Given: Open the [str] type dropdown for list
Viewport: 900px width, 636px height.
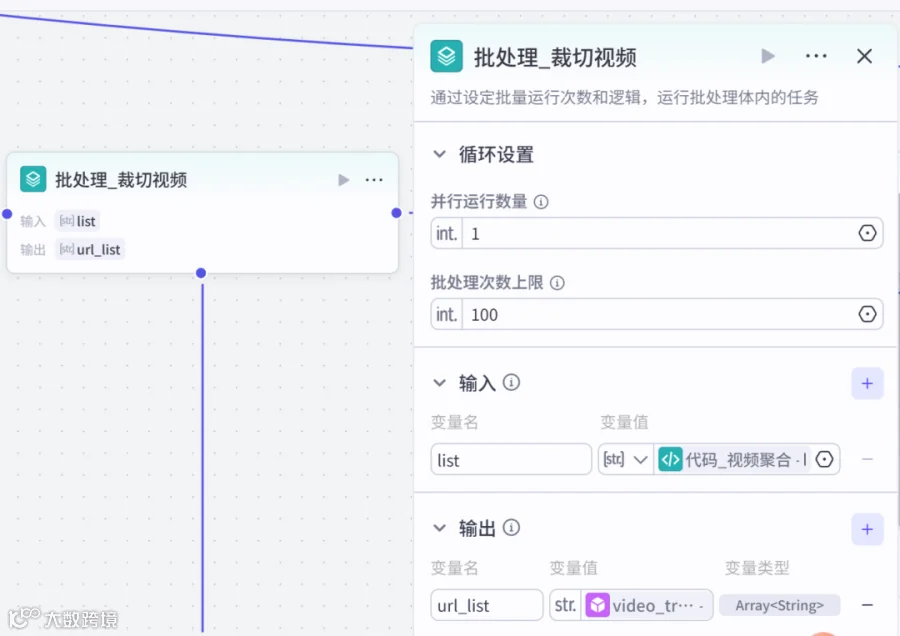Looking at the screenshot, I should click(625, 460).
